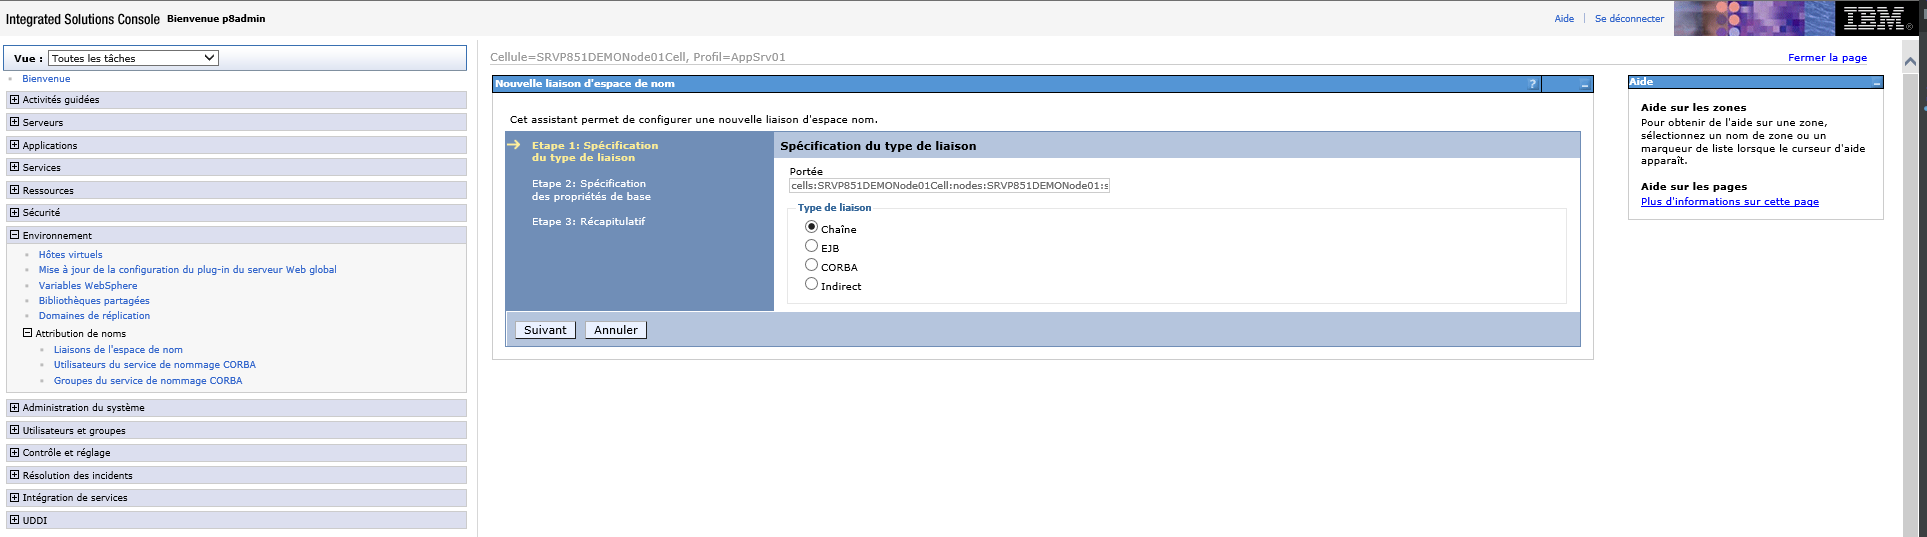Click the question mark help icon in panel header

point(1532,84)
